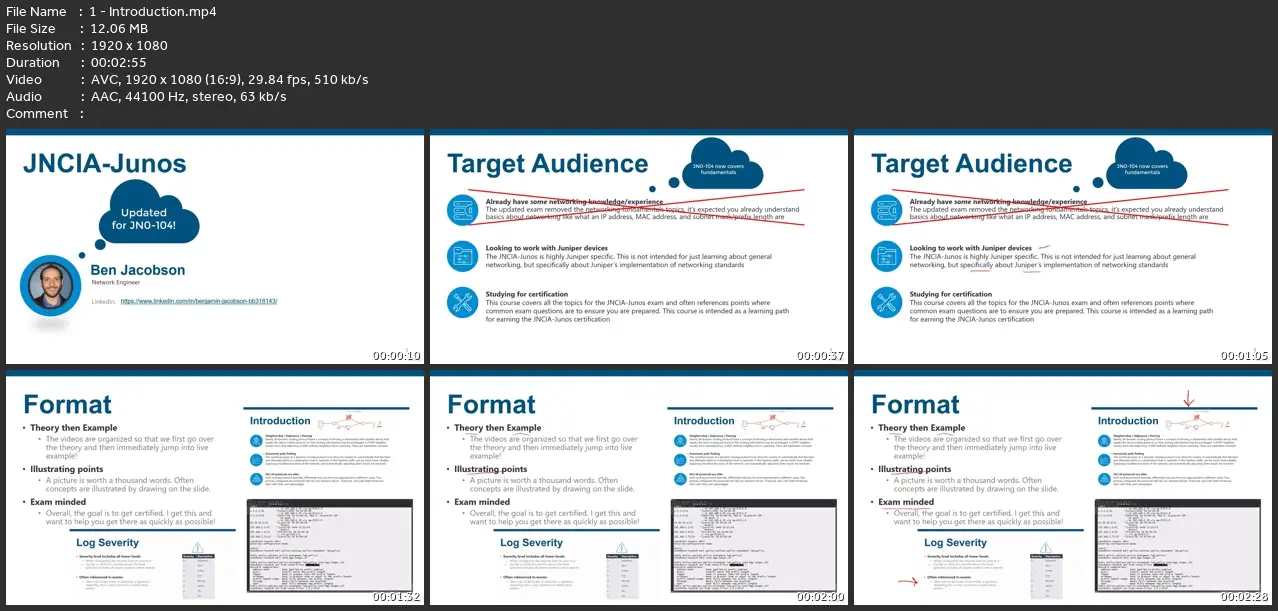Click the 'Format' title in 00:02:00 slide
This screenshot has height=611, width=1278.
[x=491, y=404]
